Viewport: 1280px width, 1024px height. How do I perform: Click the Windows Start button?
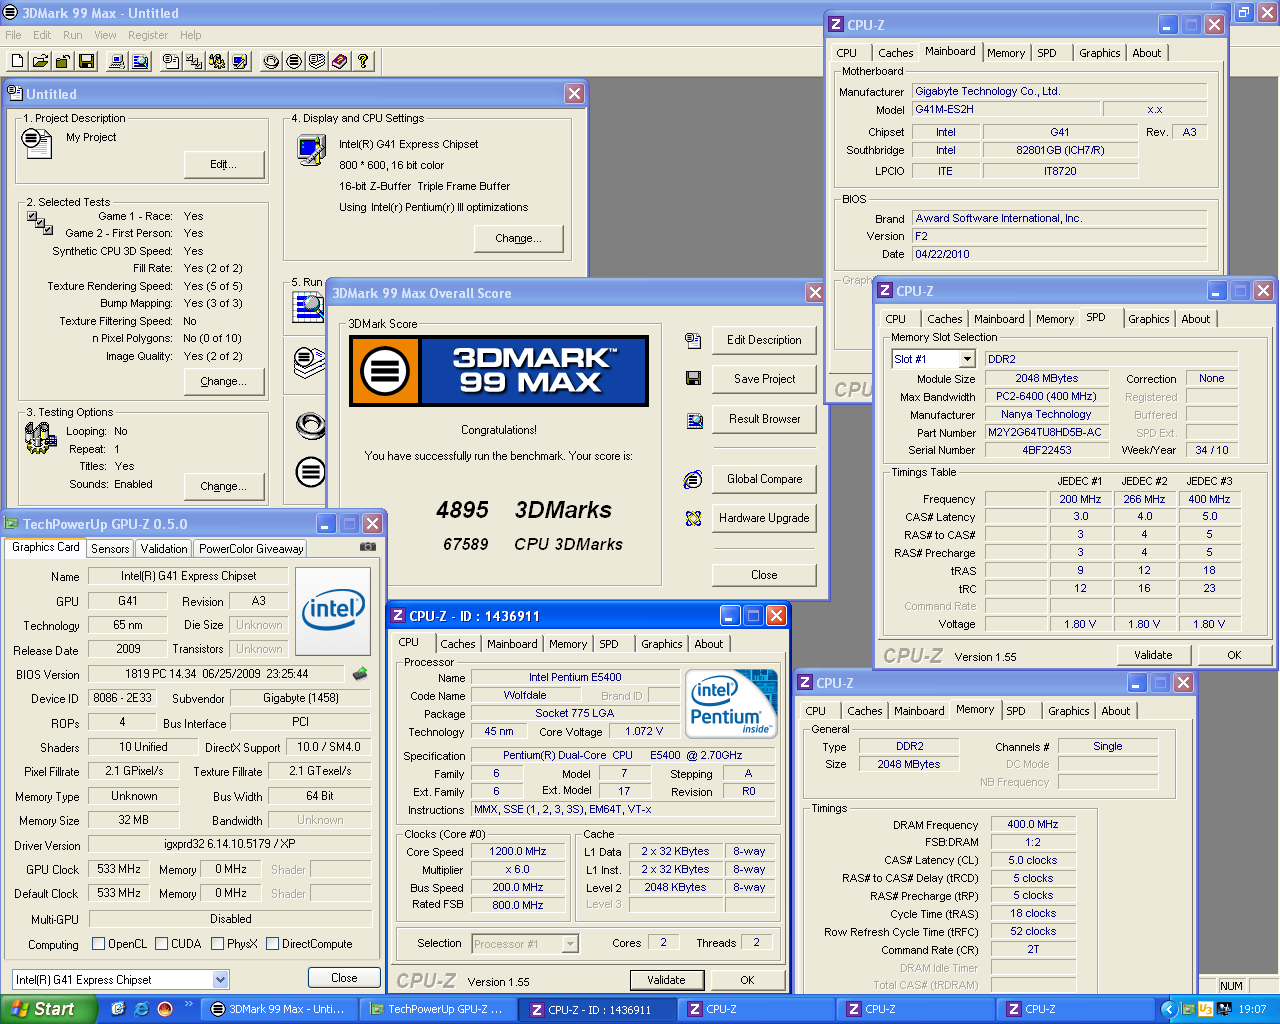[x=47, y=1009]
